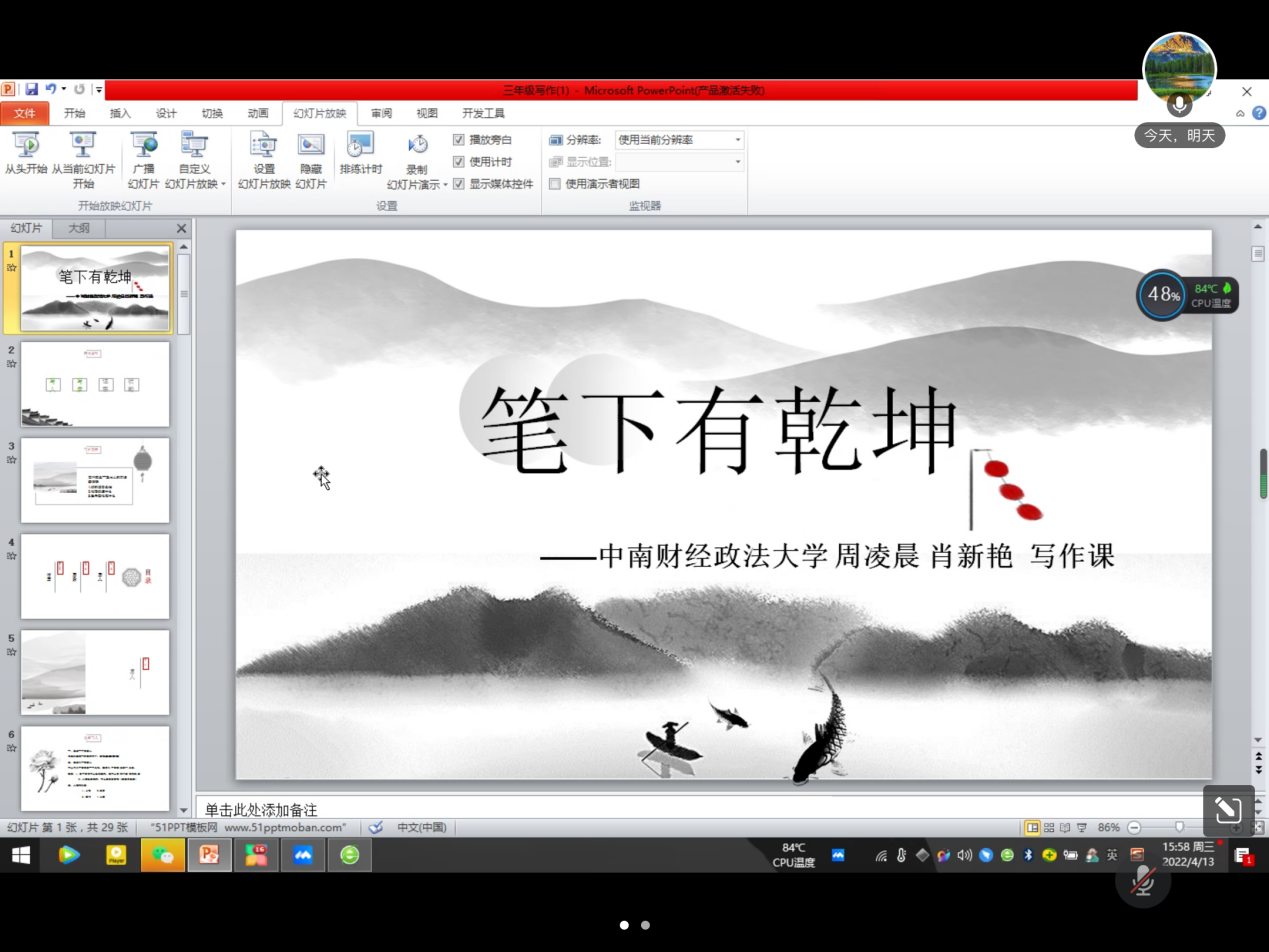This screenshot has height=952, width=1269.
Task: Switch to the Outline (大纲) pane tab
Action: pyautogui.click(x=79, y=228)
